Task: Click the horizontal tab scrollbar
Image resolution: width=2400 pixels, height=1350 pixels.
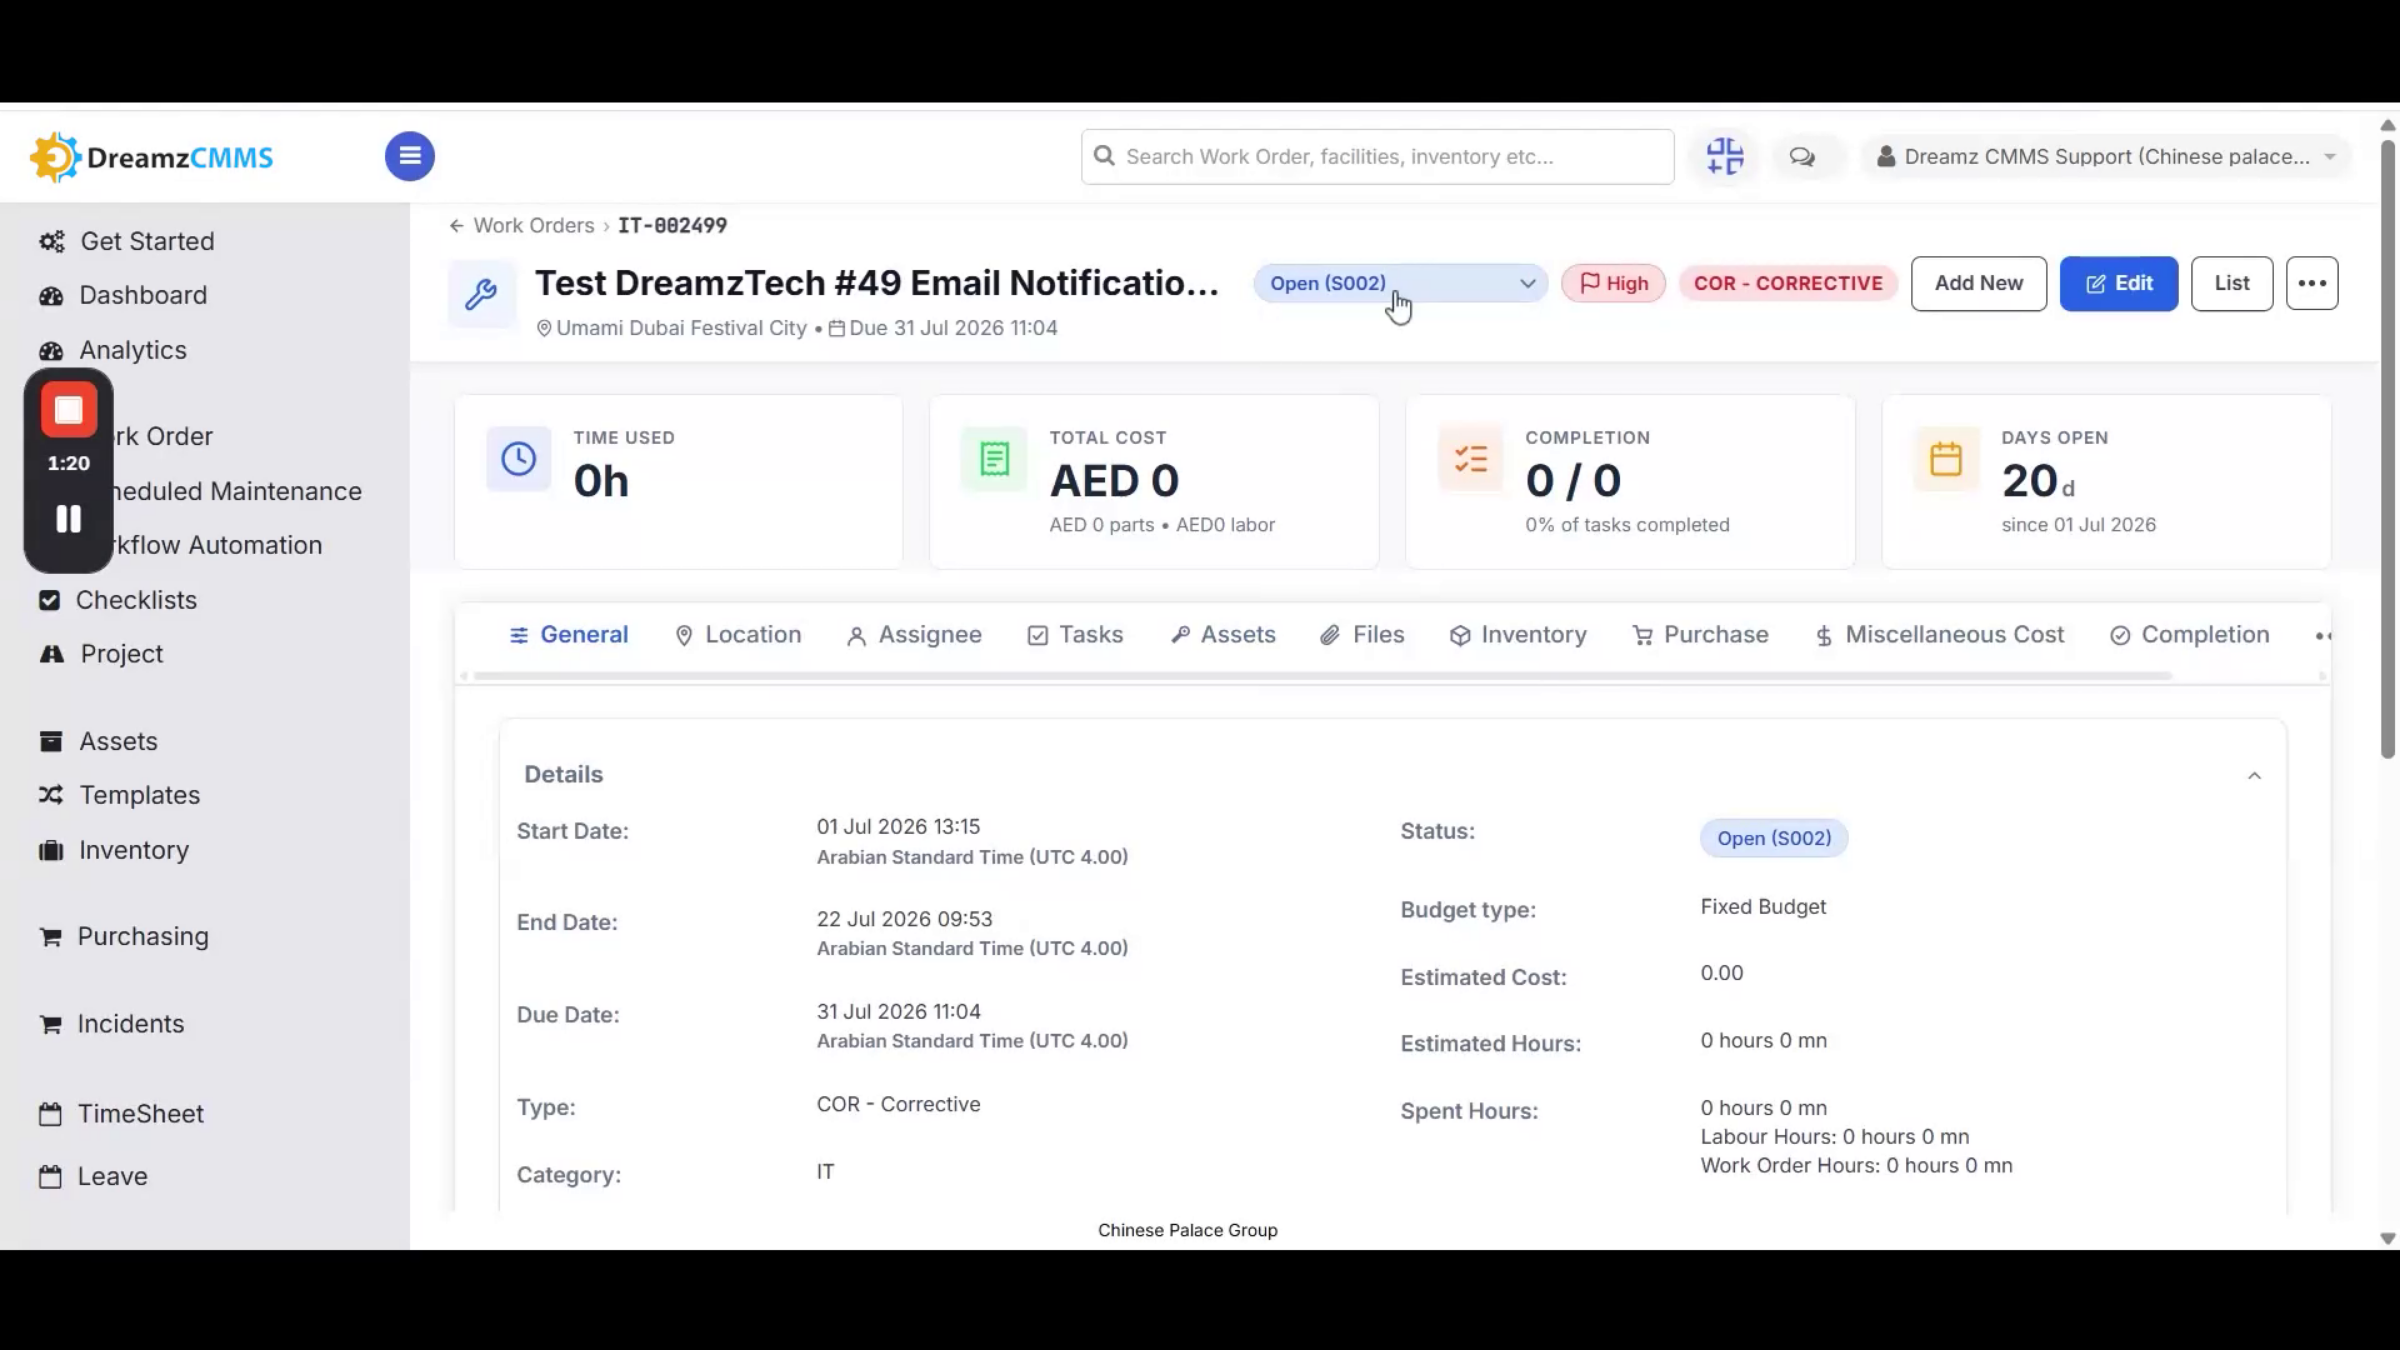Action: click(1322, 676)
